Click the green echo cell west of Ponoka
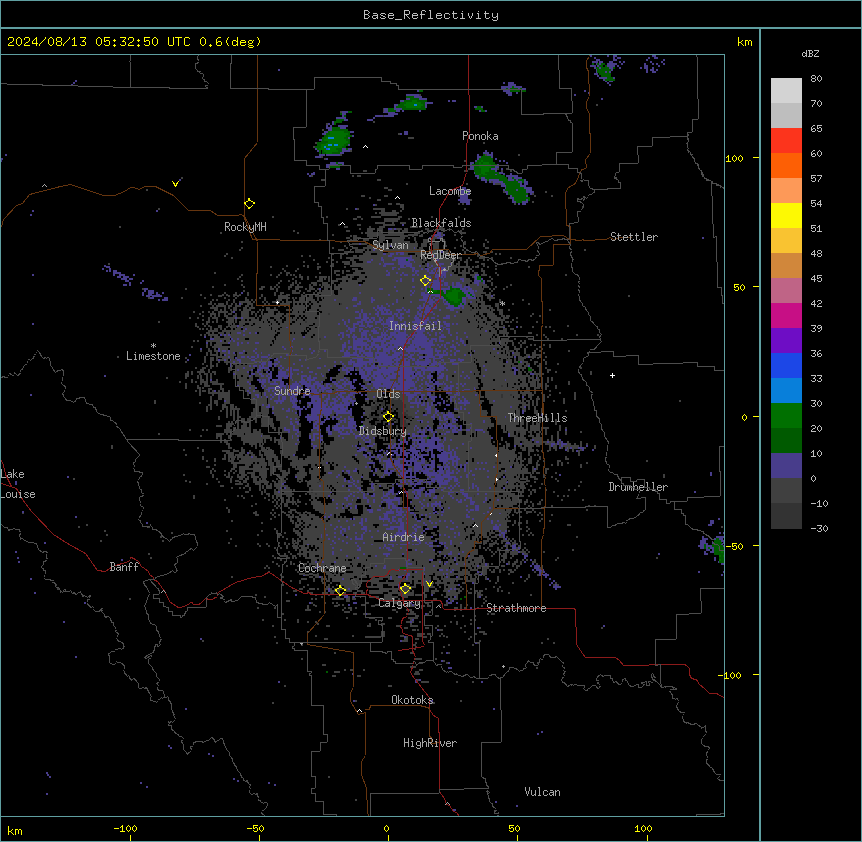This screenshot has height=842, width=862. click(334, 140)
